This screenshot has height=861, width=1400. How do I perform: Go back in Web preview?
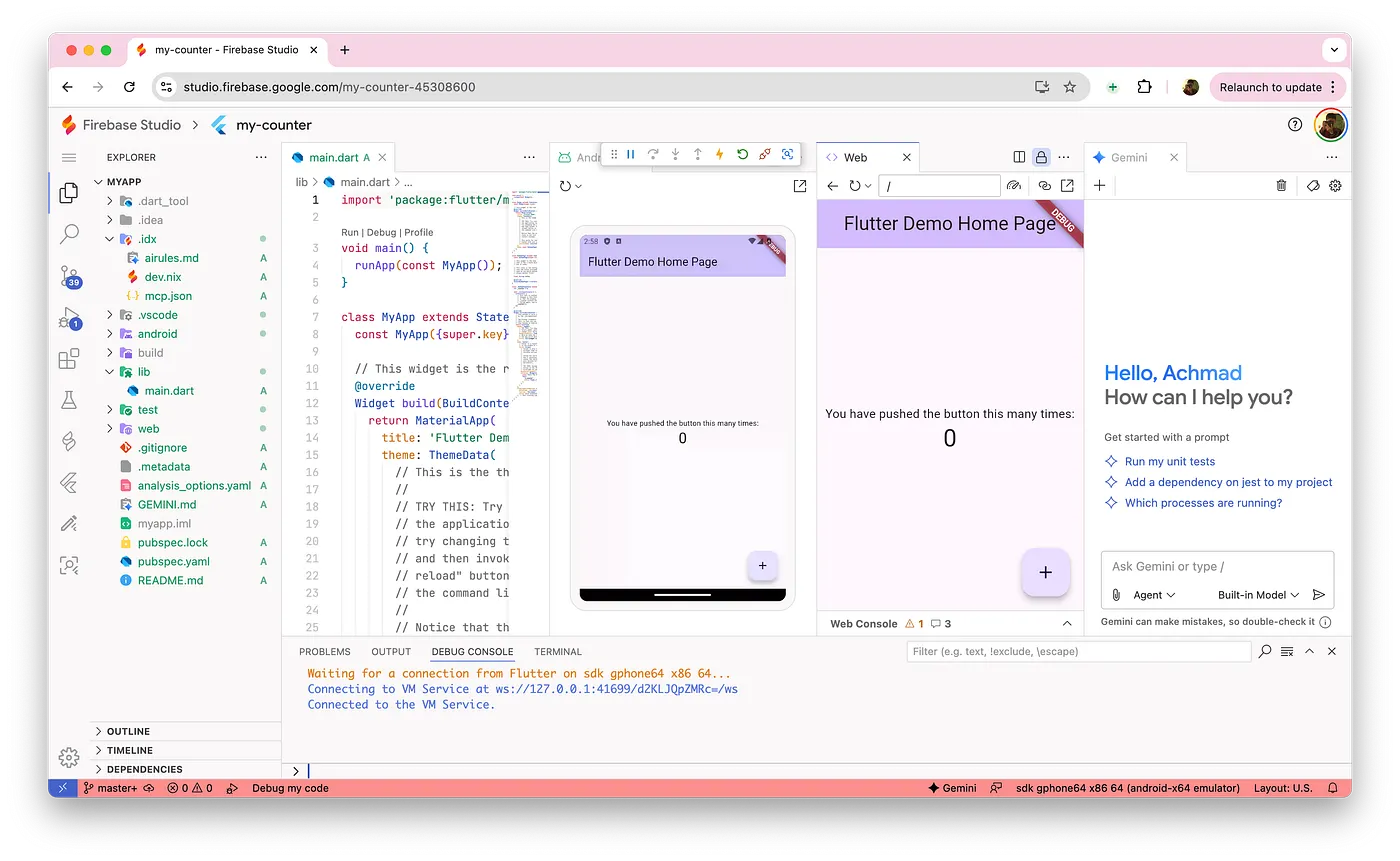(x=832, y=186)
